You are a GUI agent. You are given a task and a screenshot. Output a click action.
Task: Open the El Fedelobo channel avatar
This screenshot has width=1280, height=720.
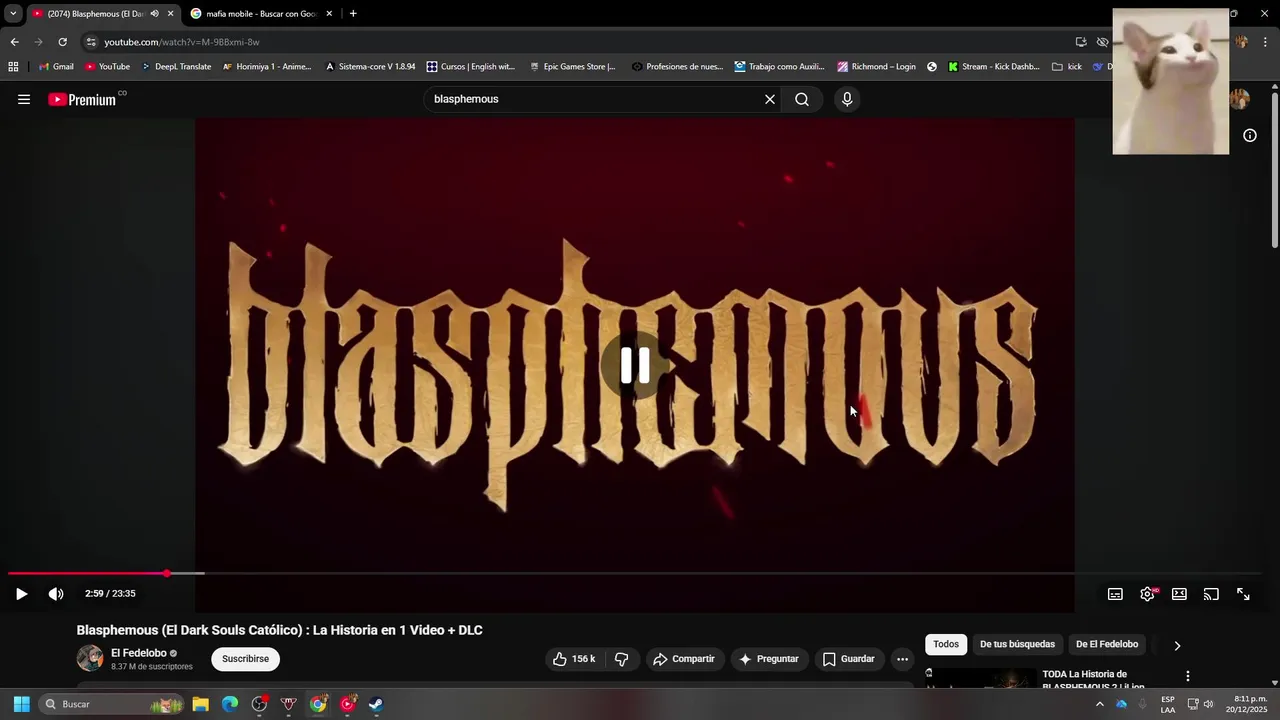coord(90,658)
